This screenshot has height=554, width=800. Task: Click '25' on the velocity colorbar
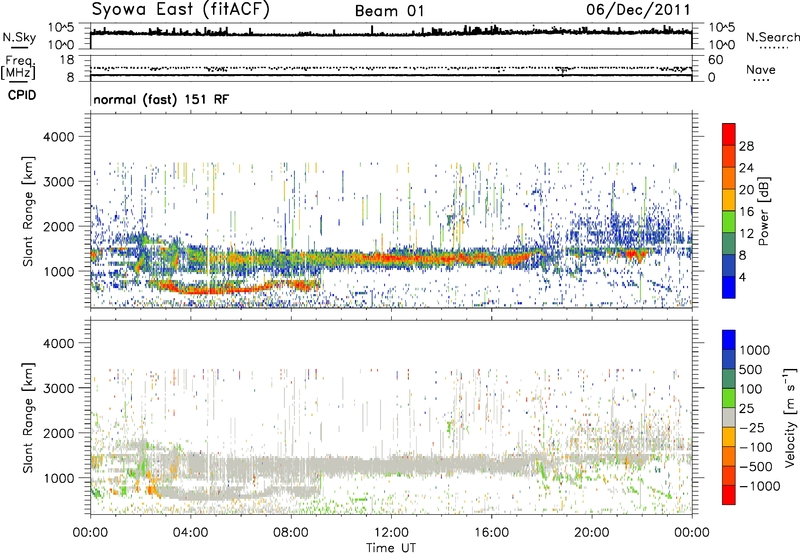click(x=747, y=408)
